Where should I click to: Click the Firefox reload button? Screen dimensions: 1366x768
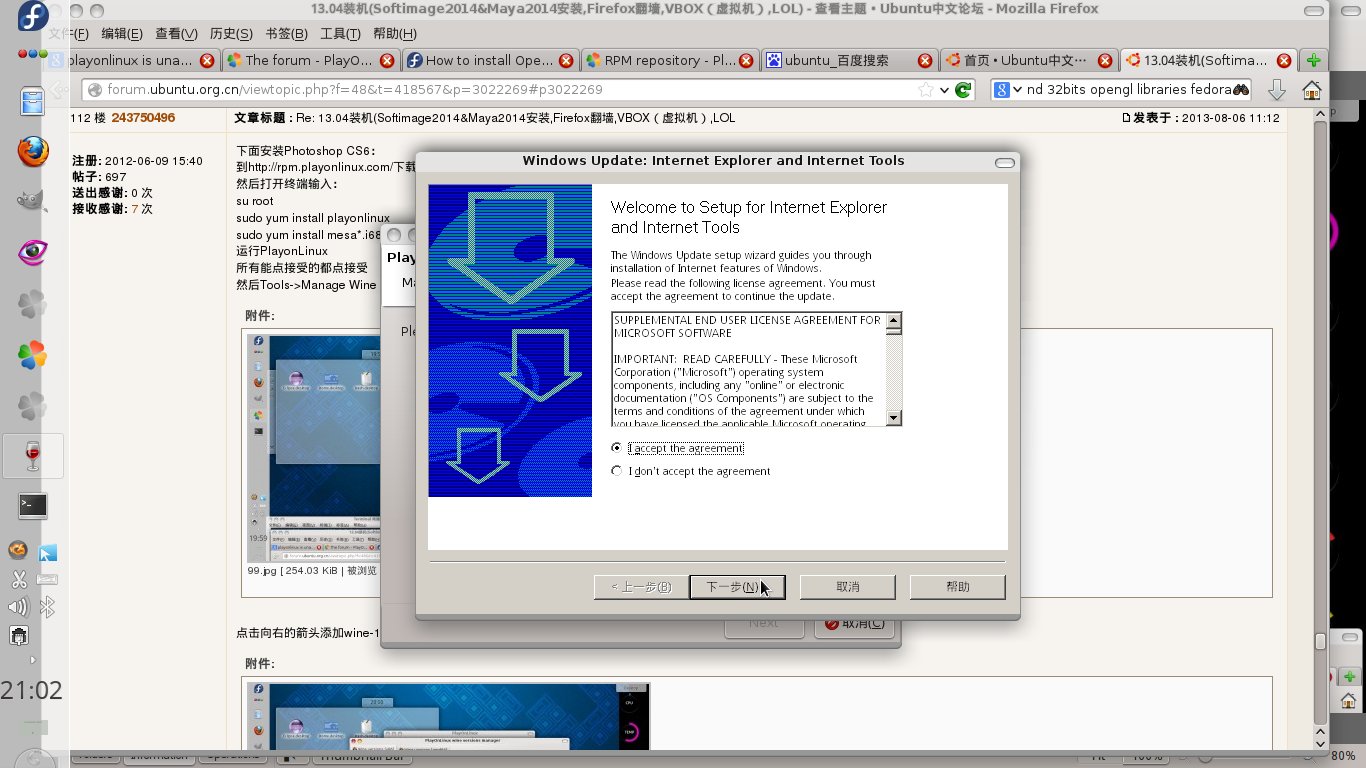(963, 90)
